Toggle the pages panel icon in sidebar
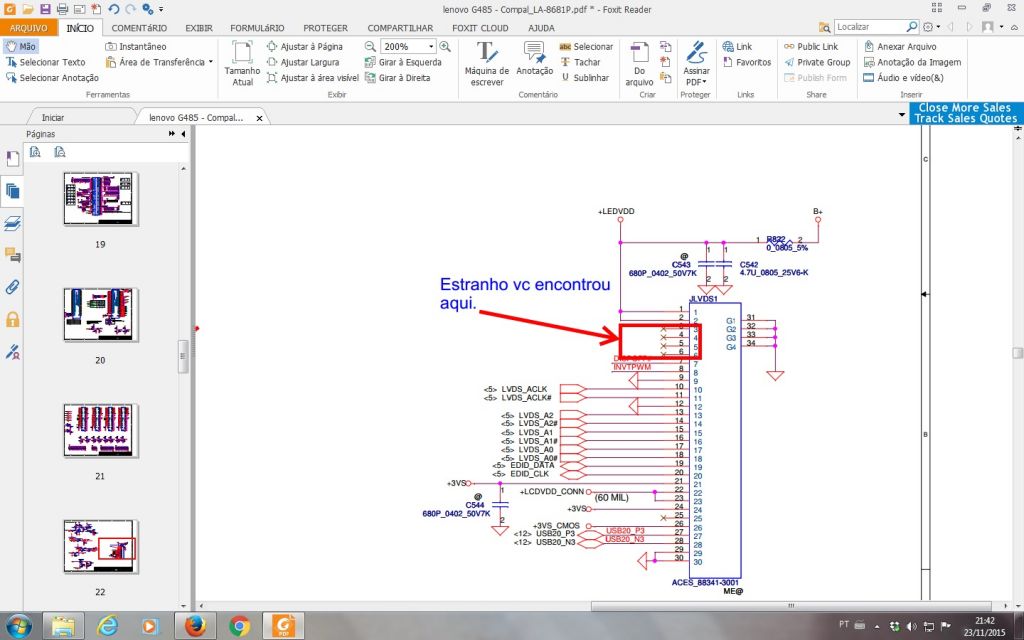 tap(12, 191)
